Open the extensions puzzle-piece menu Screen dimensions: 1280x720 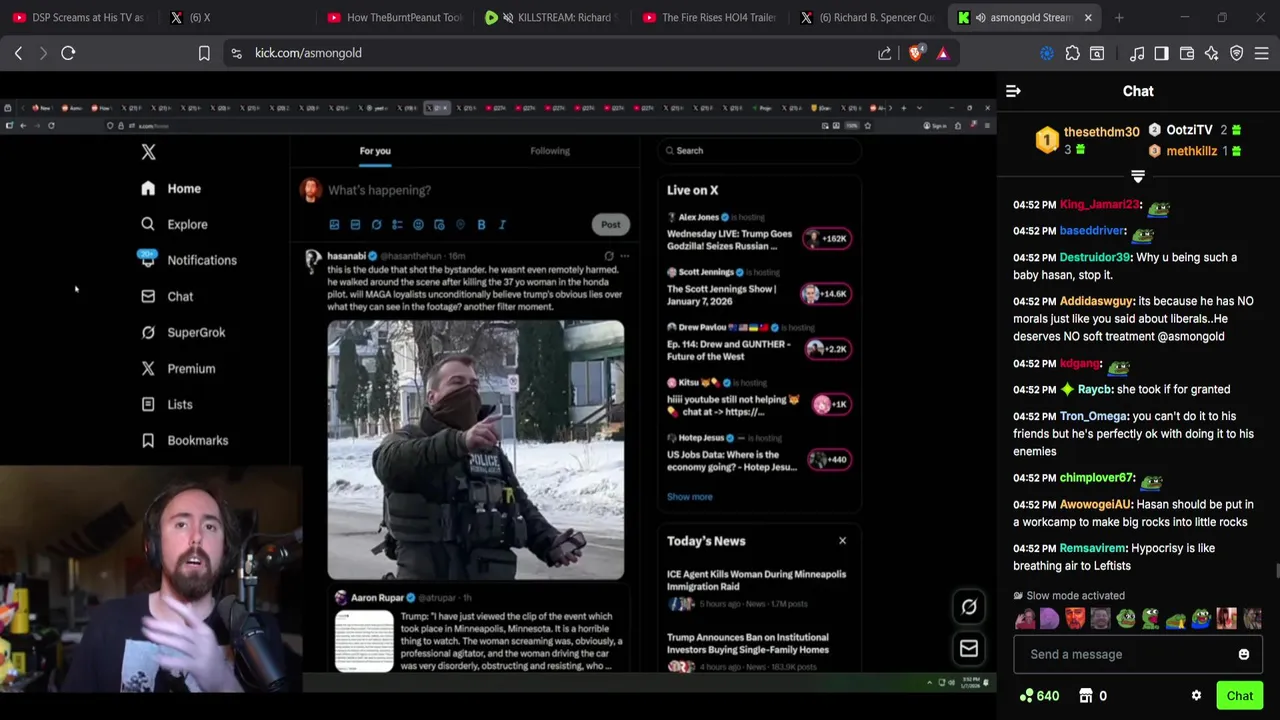(x=1072, y=53)
